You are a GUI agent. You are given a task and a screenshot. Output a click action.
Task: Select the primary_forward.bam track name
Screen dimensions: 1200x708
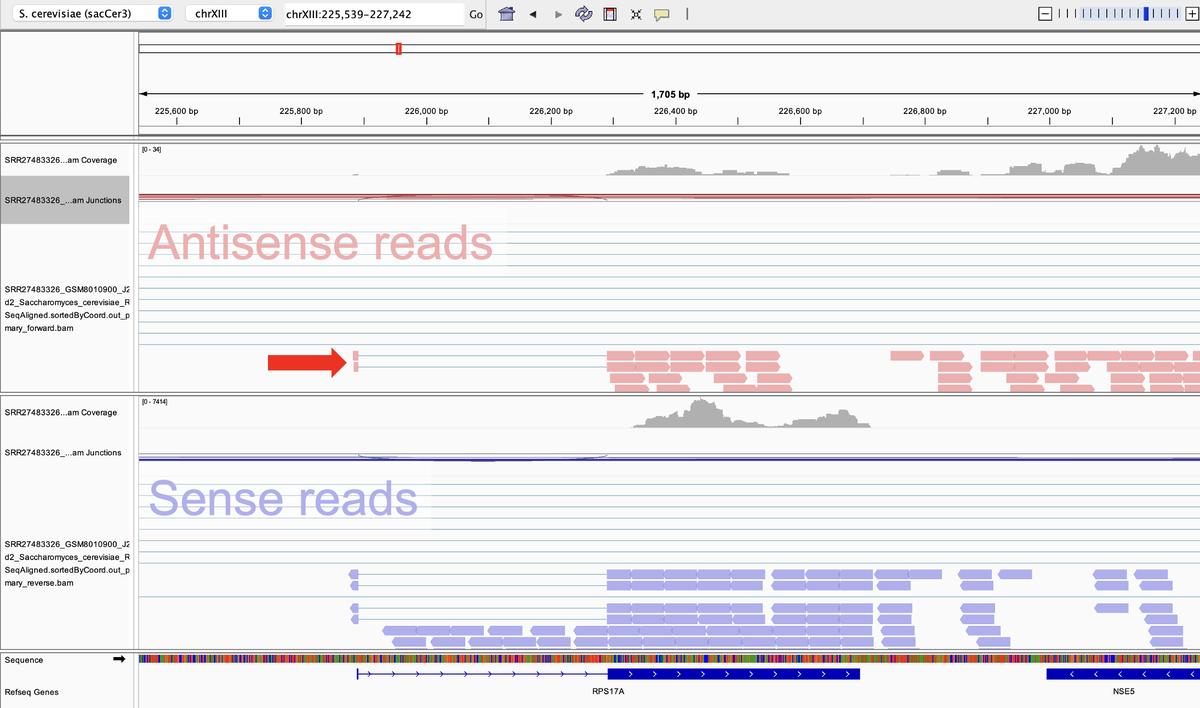(x=66, y=309)
